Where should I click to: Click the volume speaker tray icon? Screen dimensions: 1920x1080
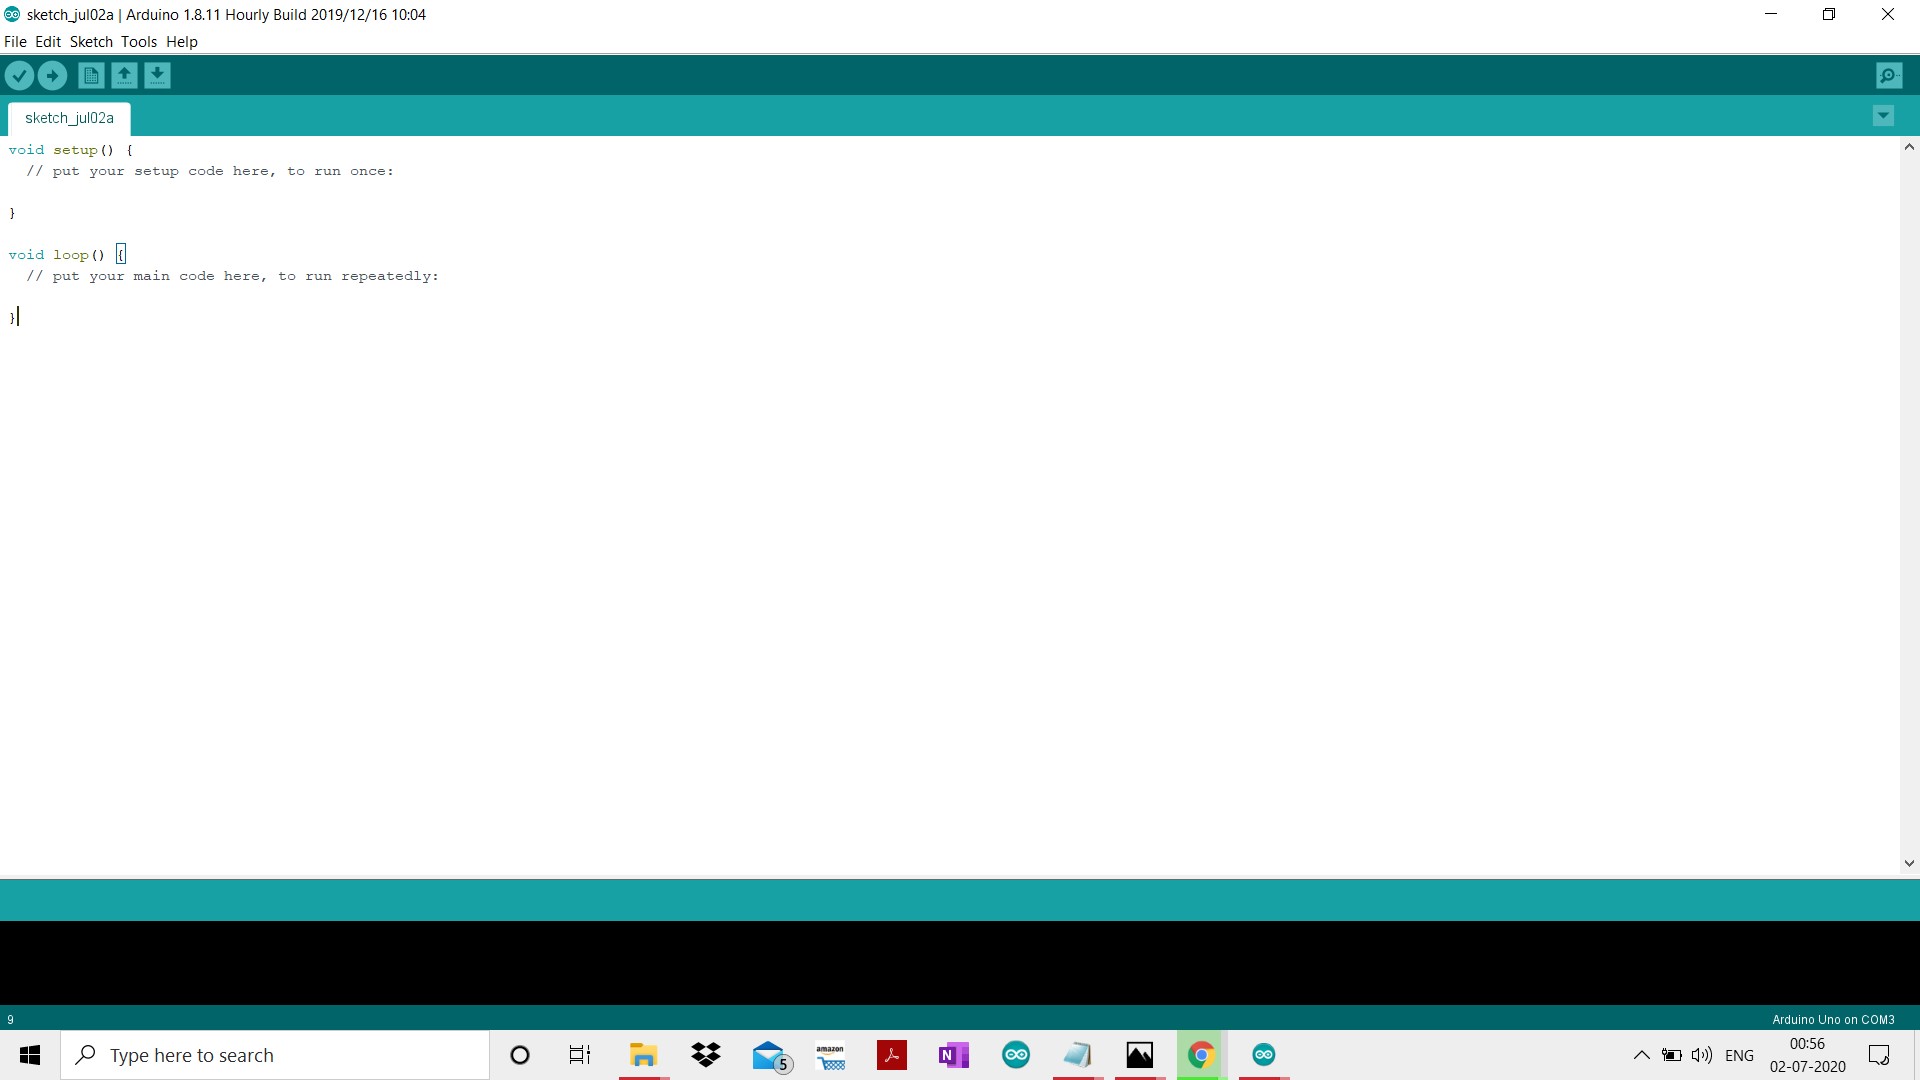tap(1701, 1055)
